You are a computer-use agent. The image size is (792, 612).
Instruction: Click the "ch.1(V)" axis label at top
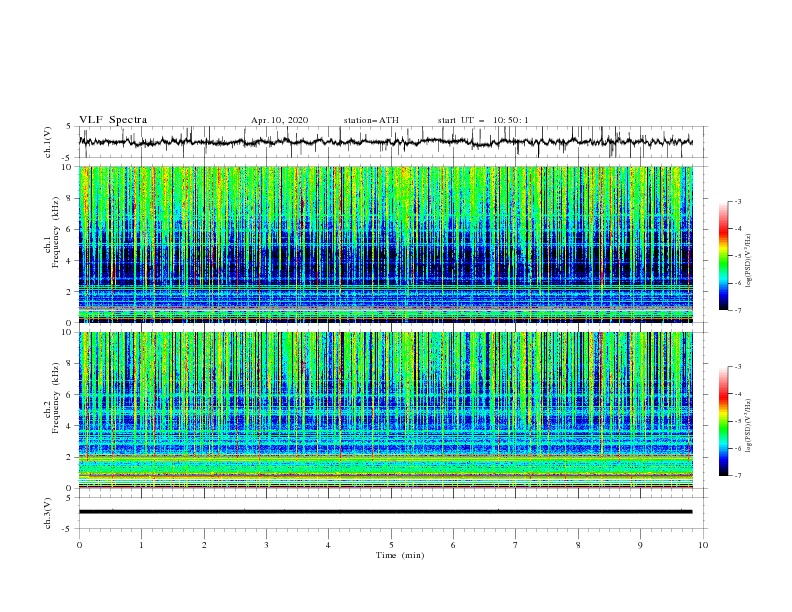(x=48, y=142)
